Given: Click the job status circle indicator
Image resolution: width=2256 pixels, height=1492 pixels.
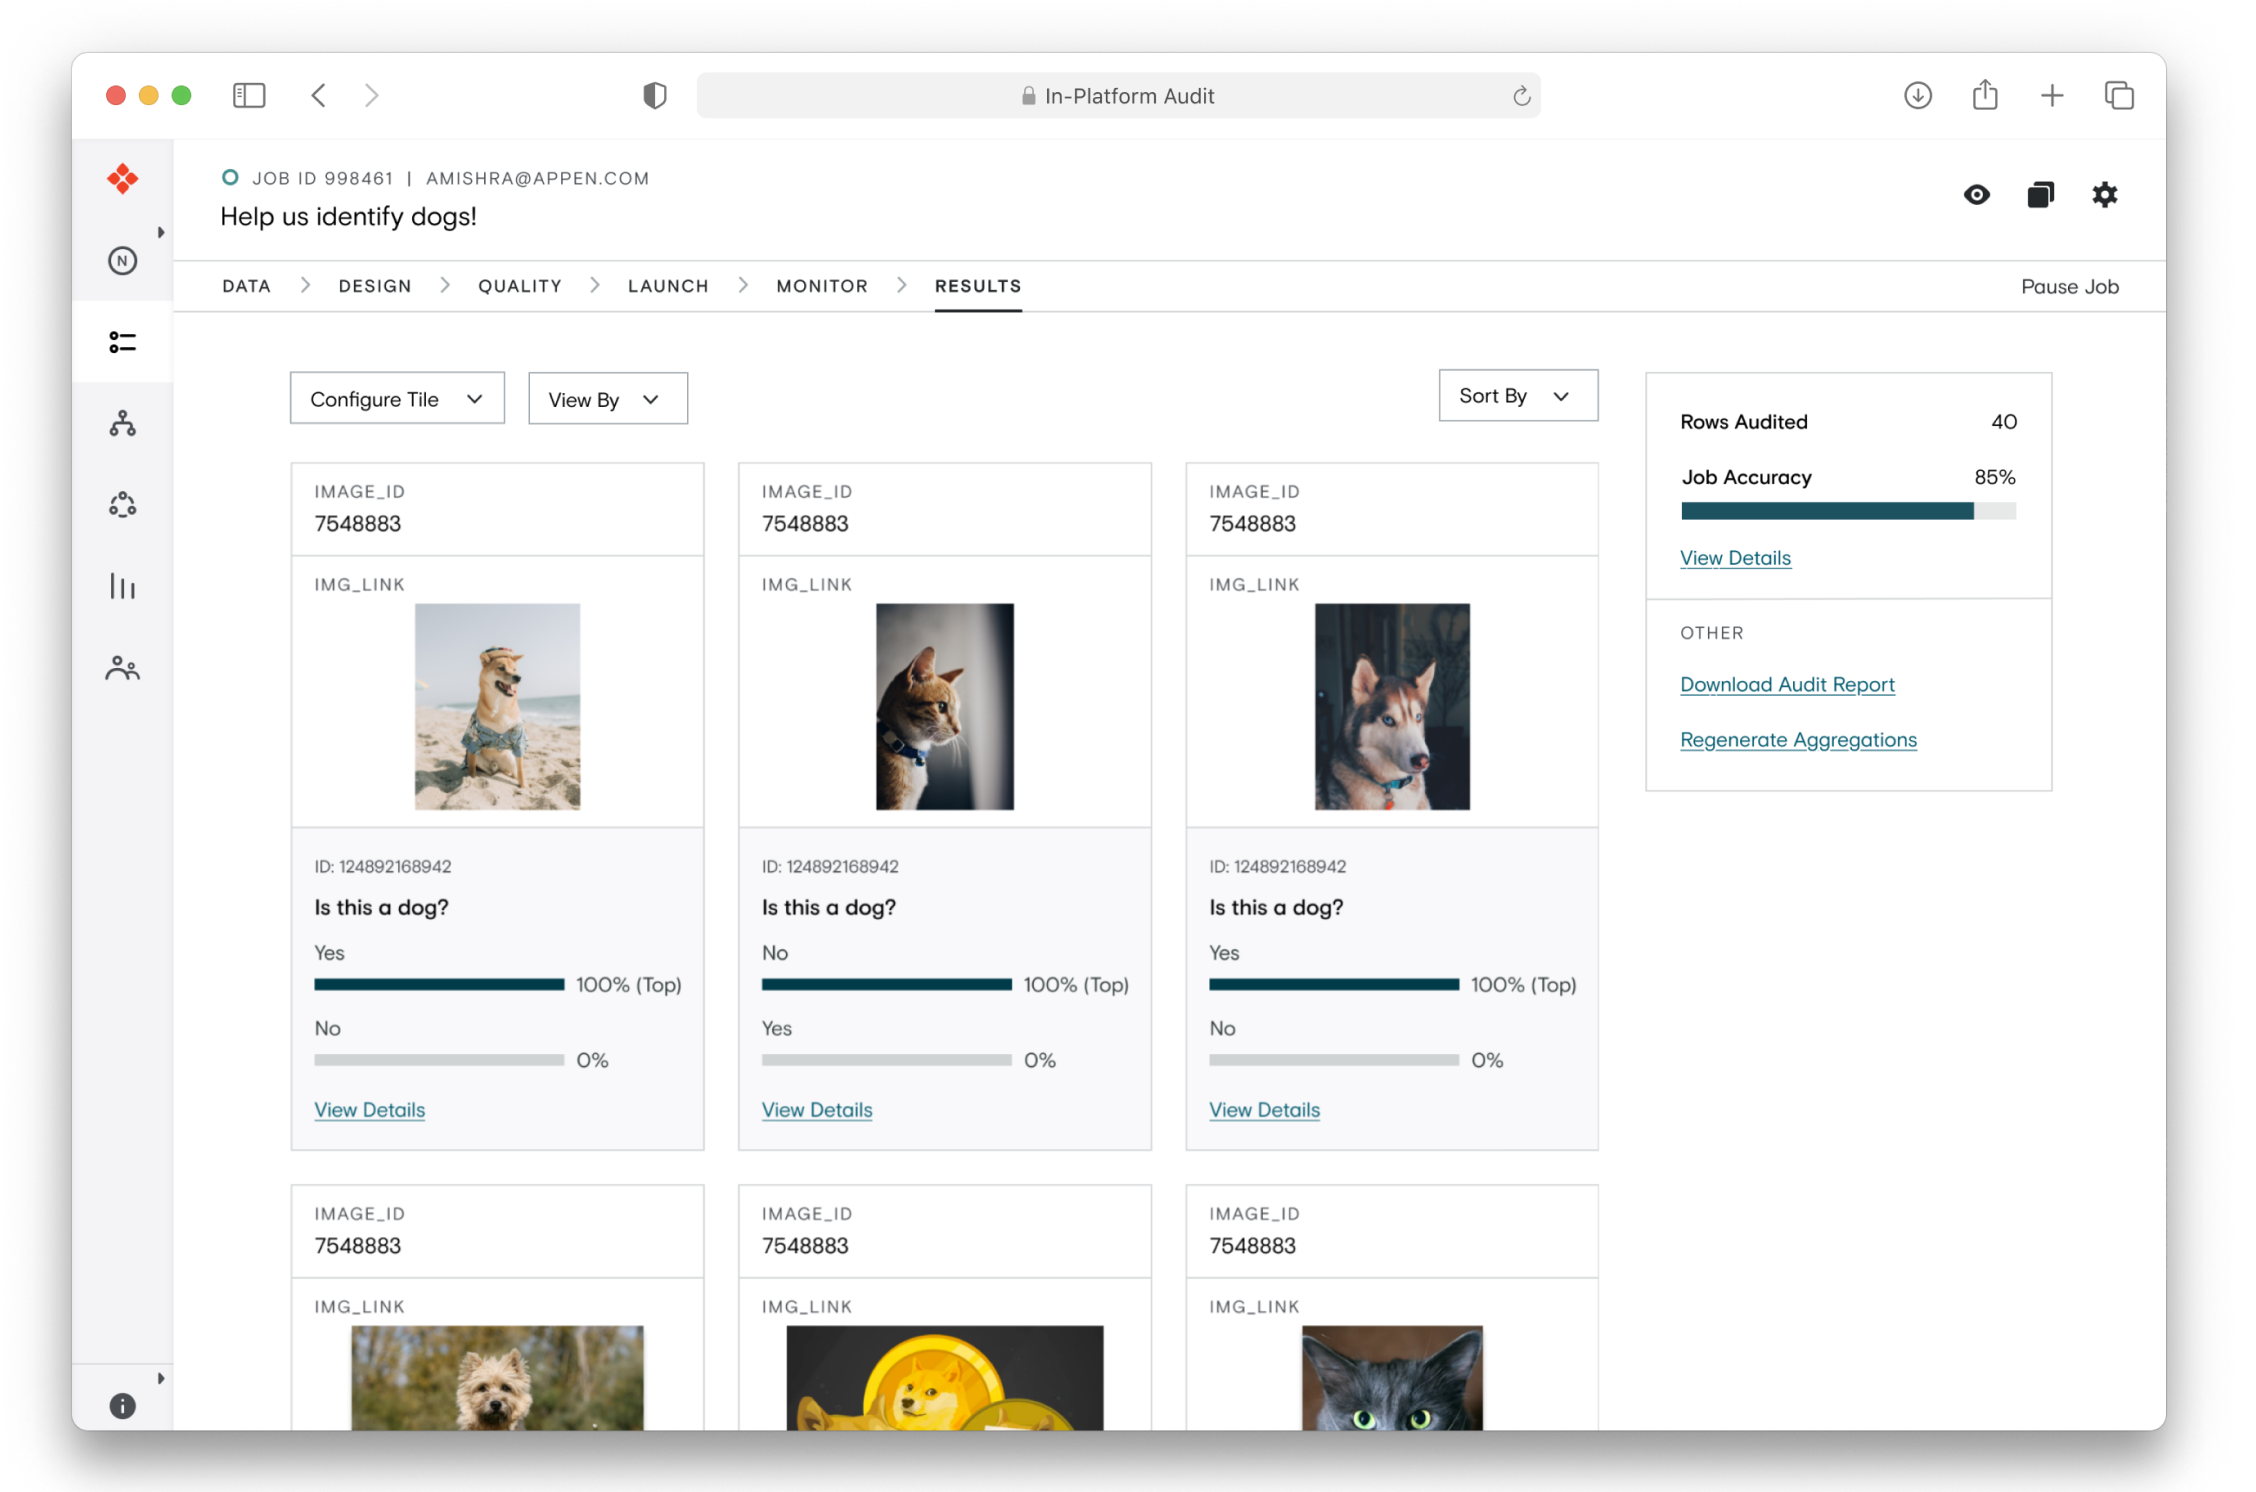Looking at the screenshot, I should [230, 177].
